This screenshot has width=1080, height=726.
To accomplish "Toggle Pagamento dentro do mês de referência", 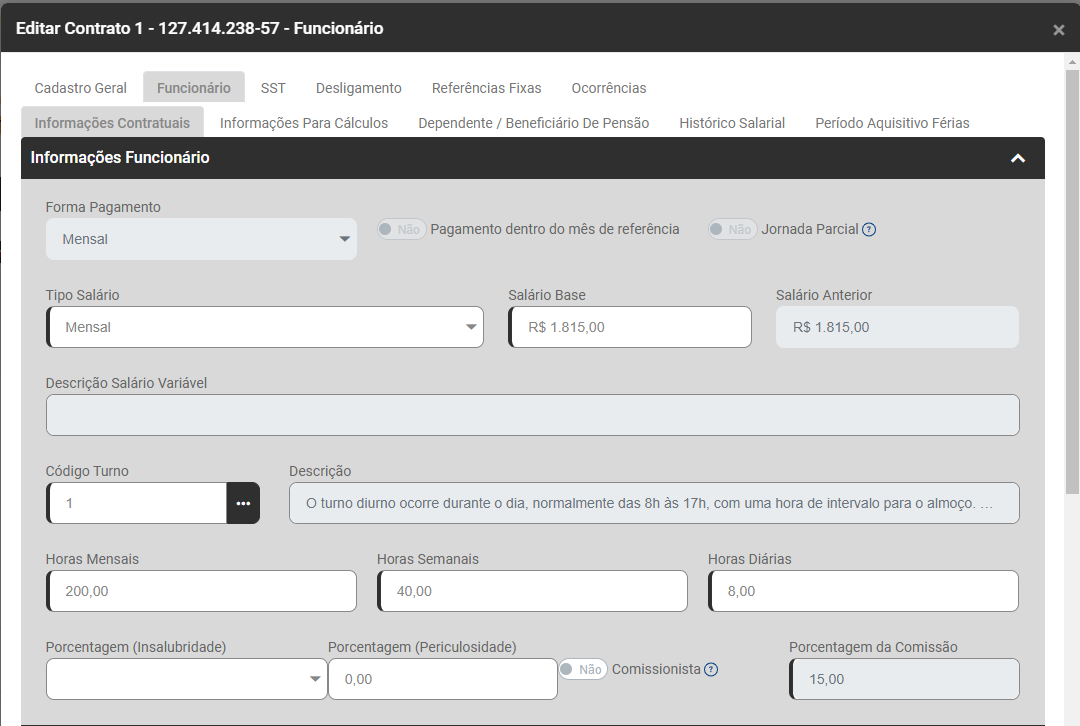I will 401,229.
